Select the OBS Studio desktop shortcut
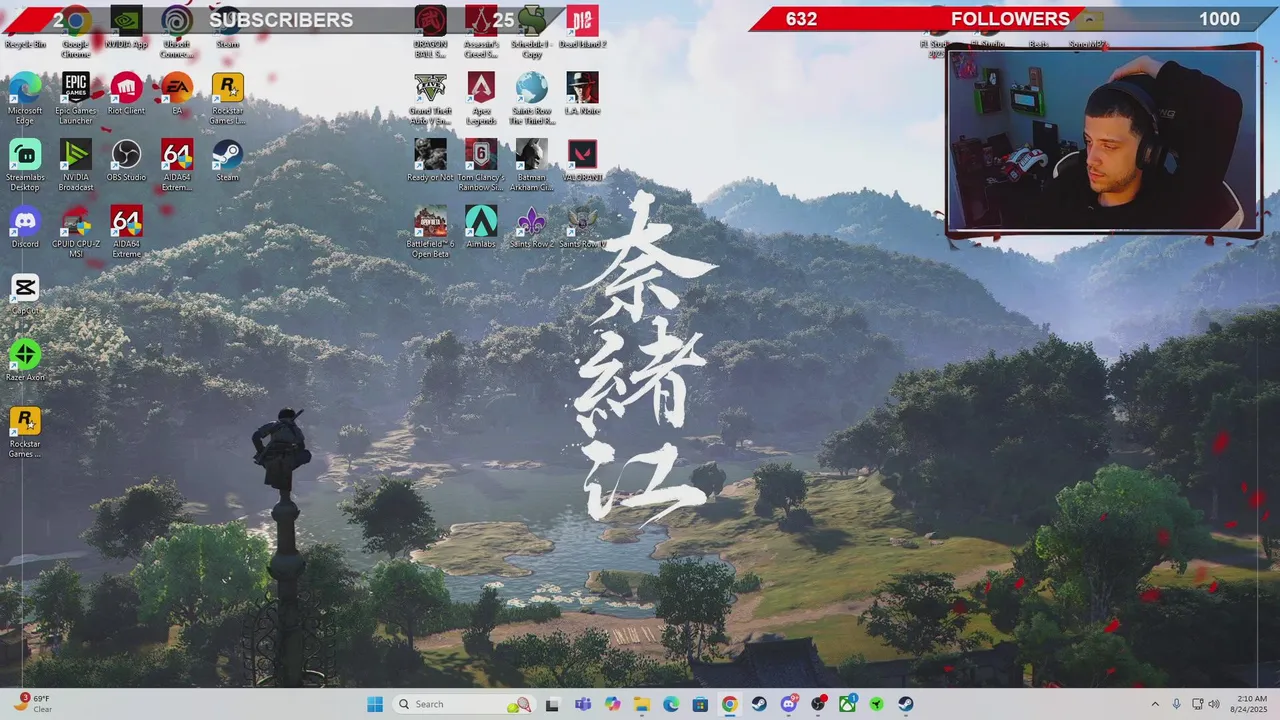 click(126, 161)
